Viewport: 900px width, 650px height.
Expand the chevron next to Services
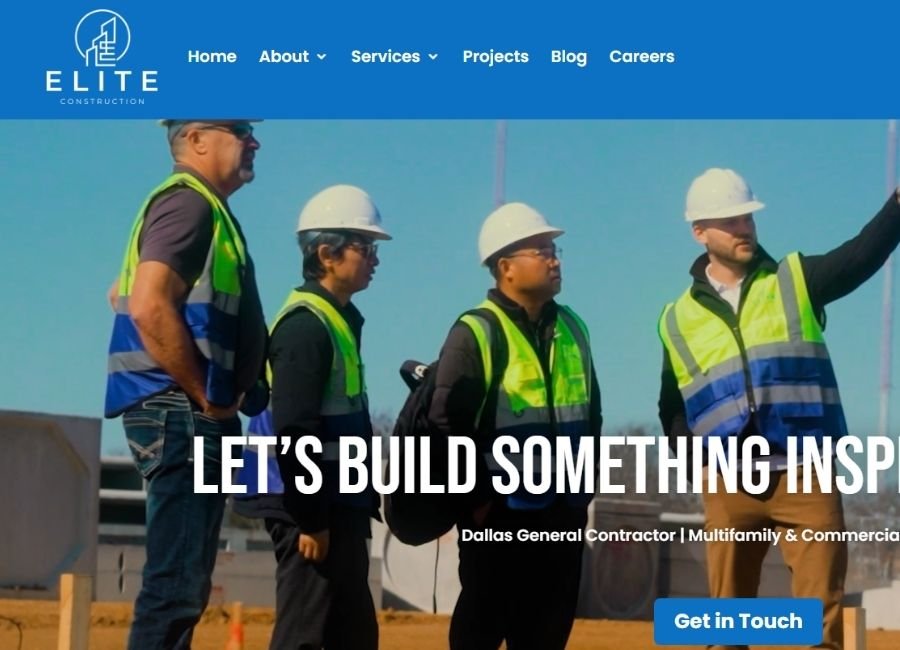click(433, 56)
